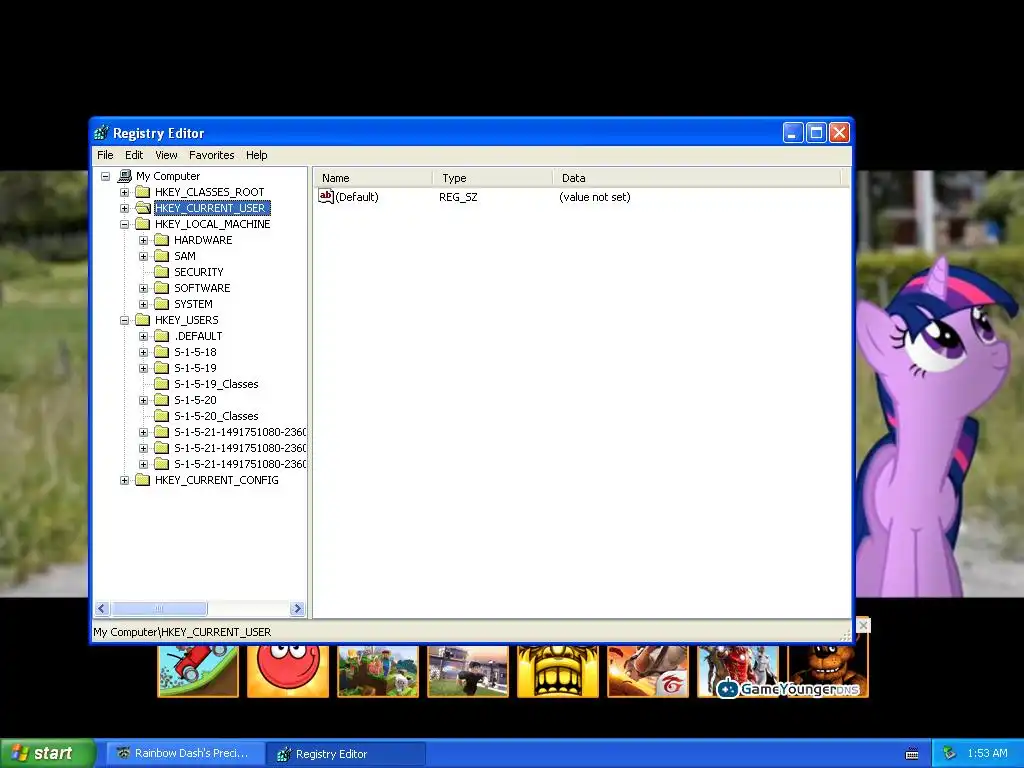Click tree pane scroll right arrow
Image resolution: width=1024 pixels, height=768 pixels.
pyautogui.click(x=297, y=609)
